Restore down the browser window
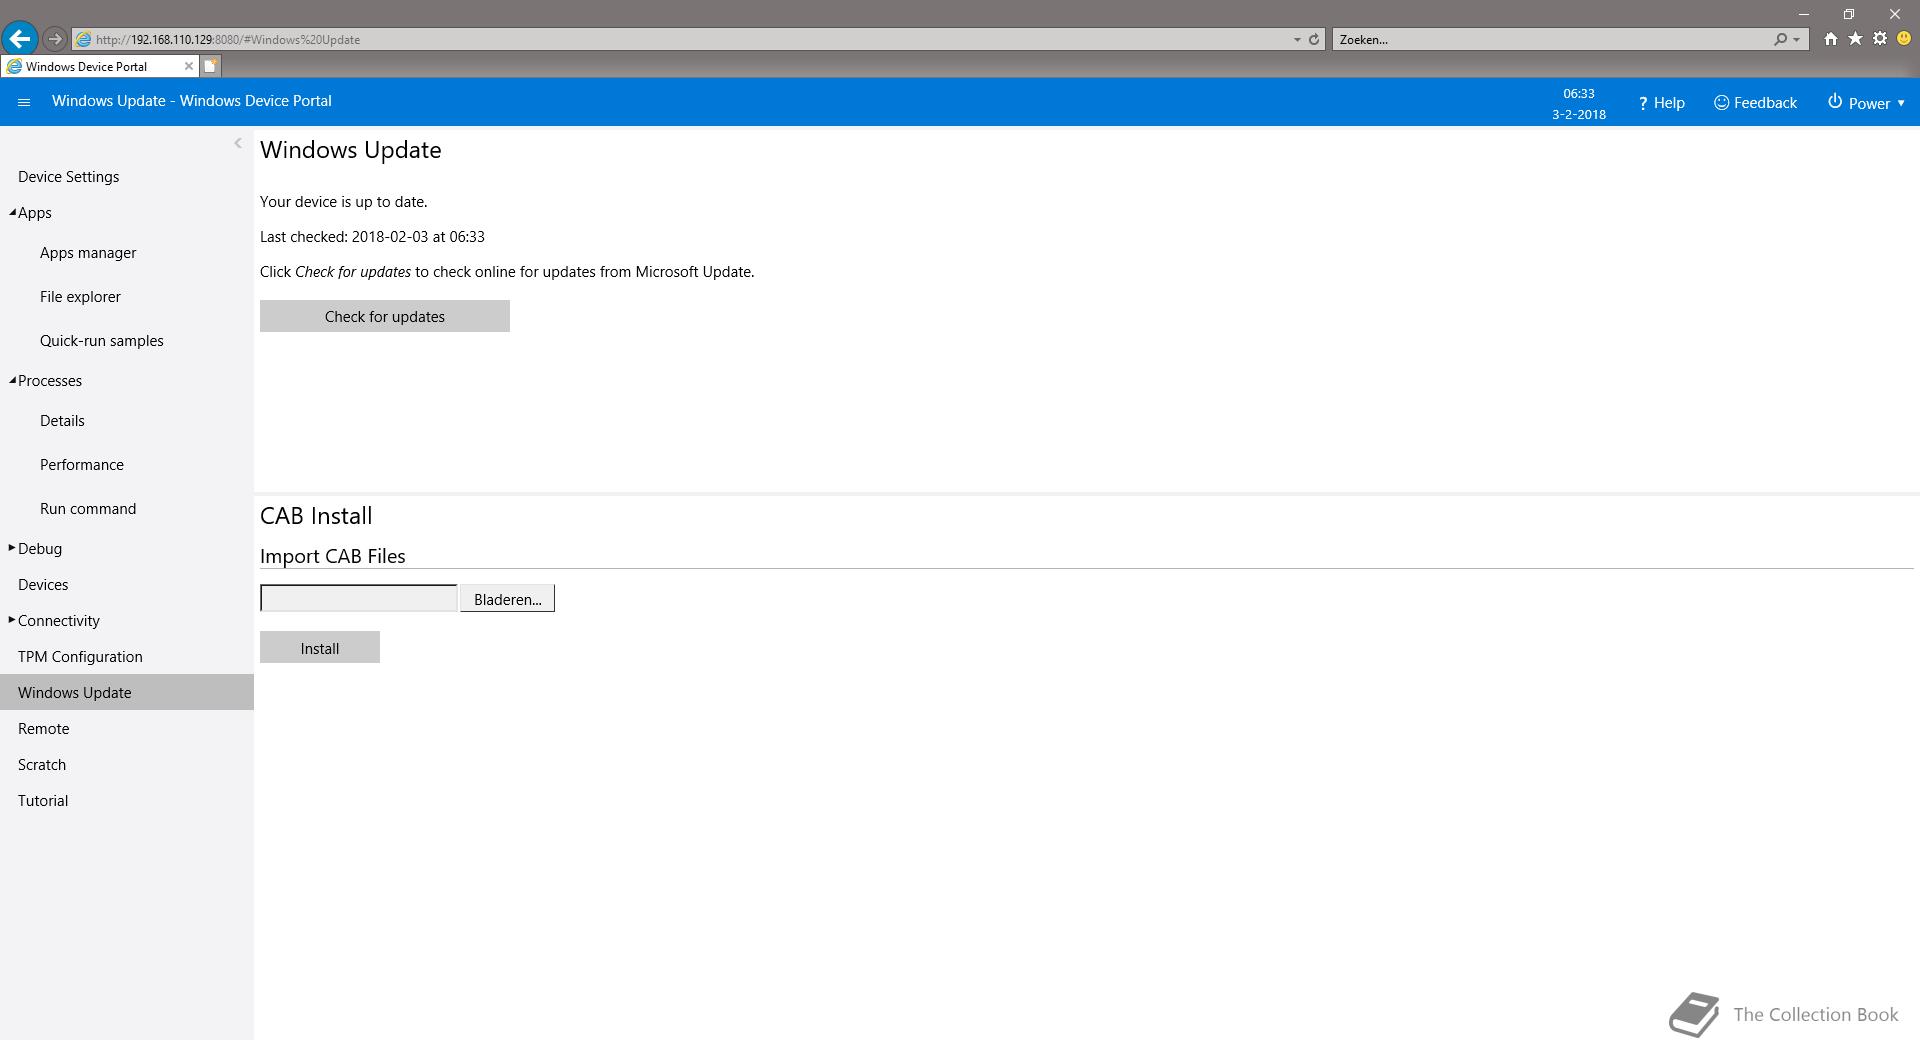This screenshot has height=1040, width=1920. (x=1849, y=14)
